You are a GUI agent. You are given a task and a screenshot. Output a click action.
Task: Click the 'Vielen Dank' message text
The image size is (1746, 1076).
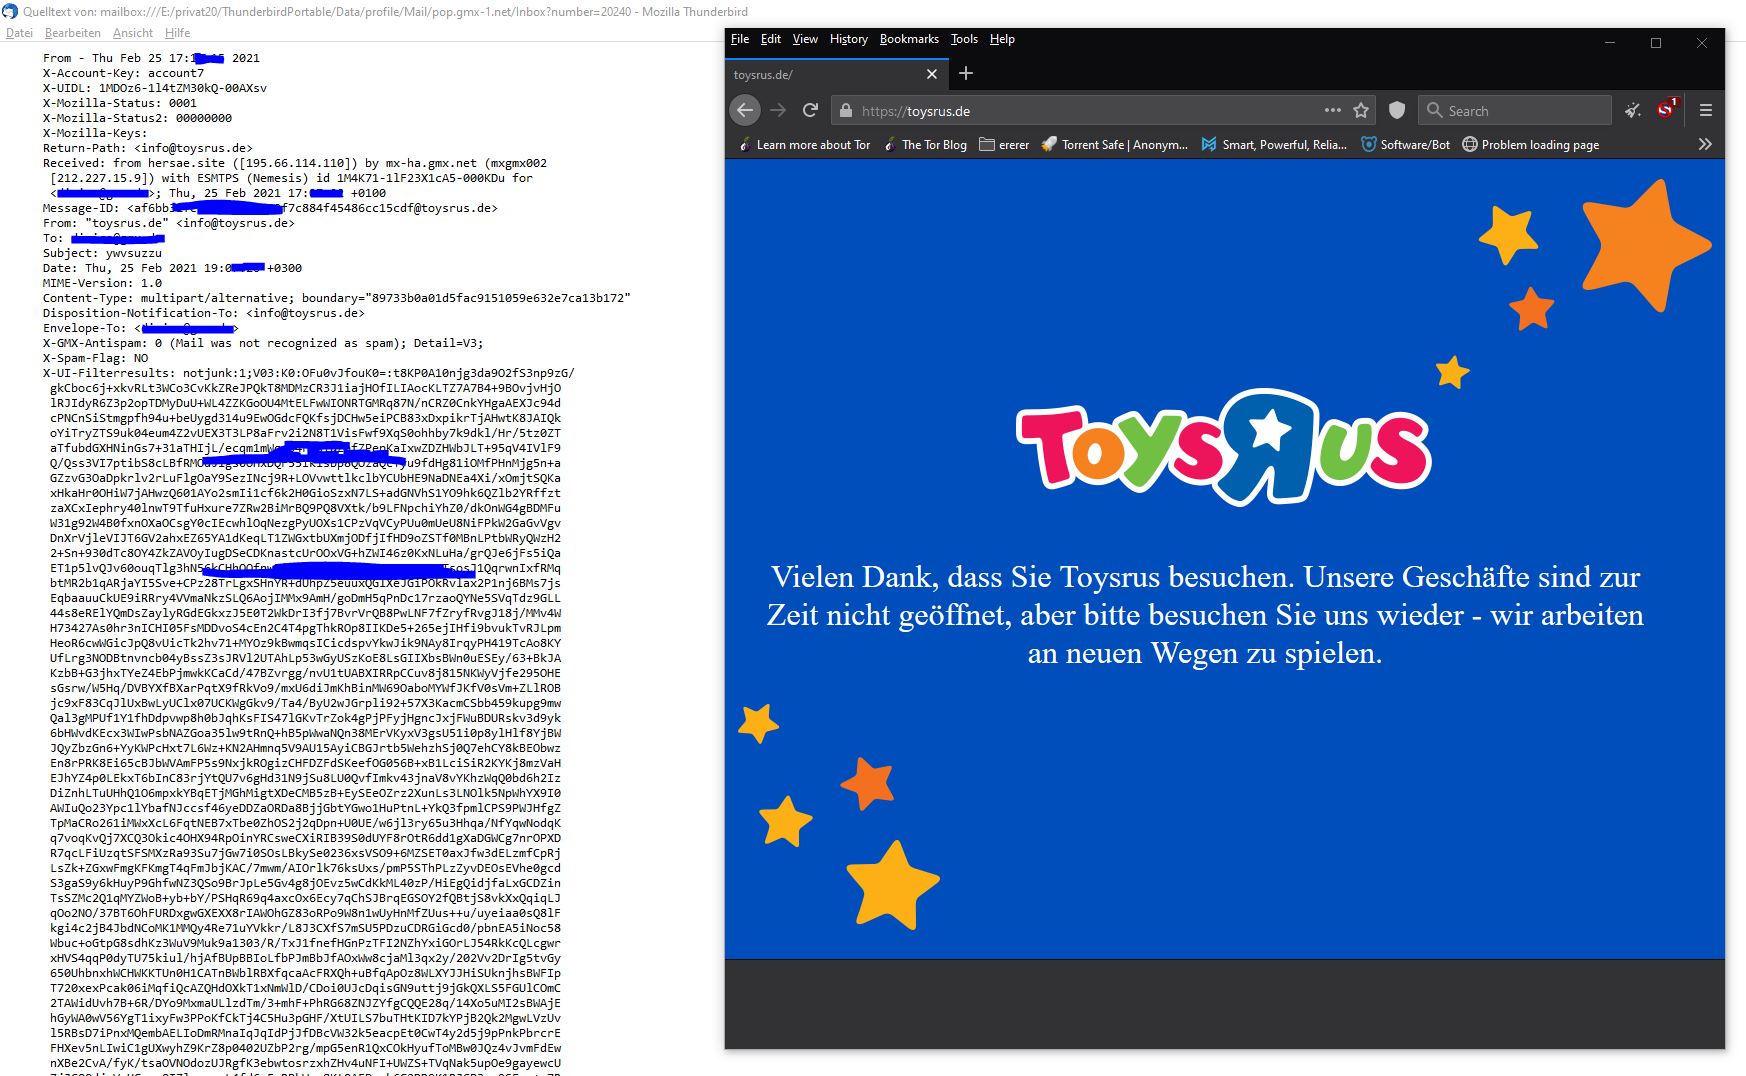[x=1205, y=615]
